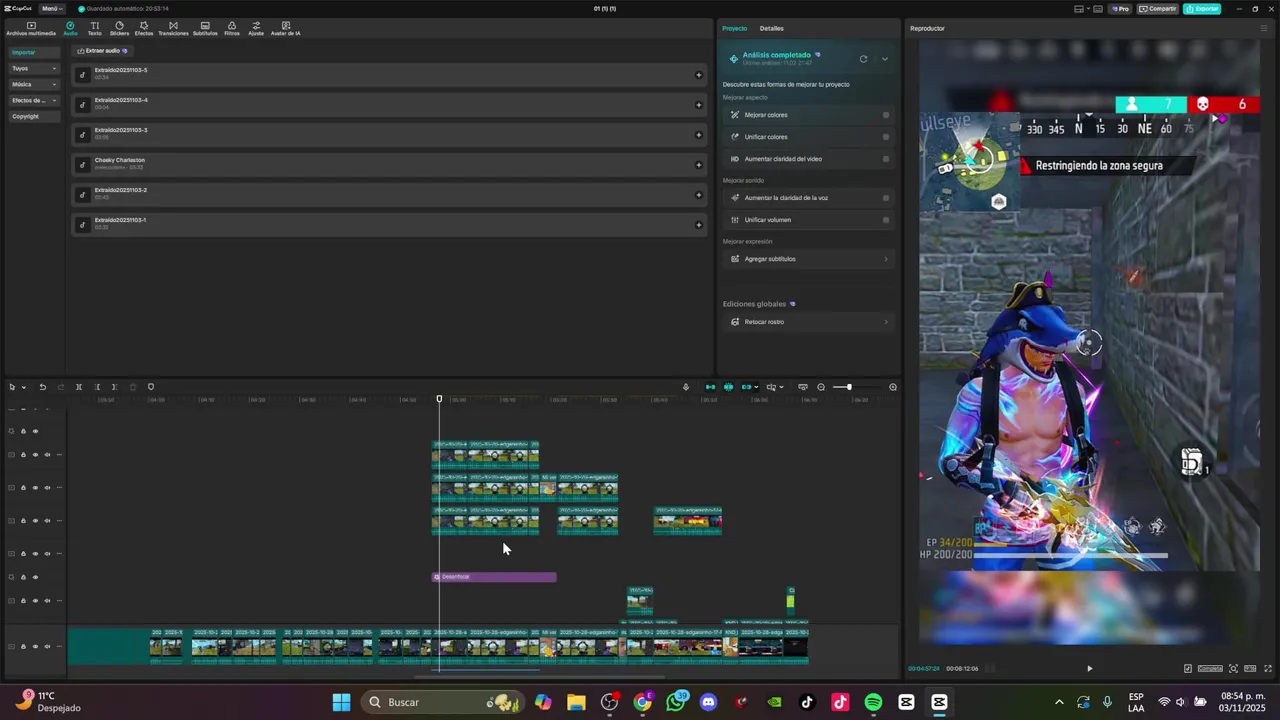Open the Texto tool tab

pos(94,28)
